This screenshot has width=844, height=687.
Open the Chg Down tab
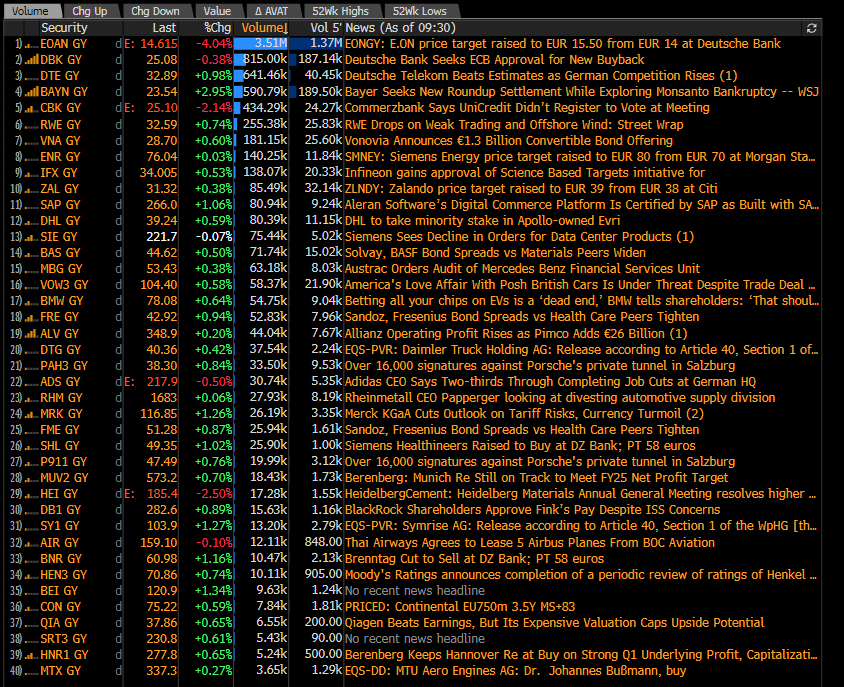click(155, 11)
